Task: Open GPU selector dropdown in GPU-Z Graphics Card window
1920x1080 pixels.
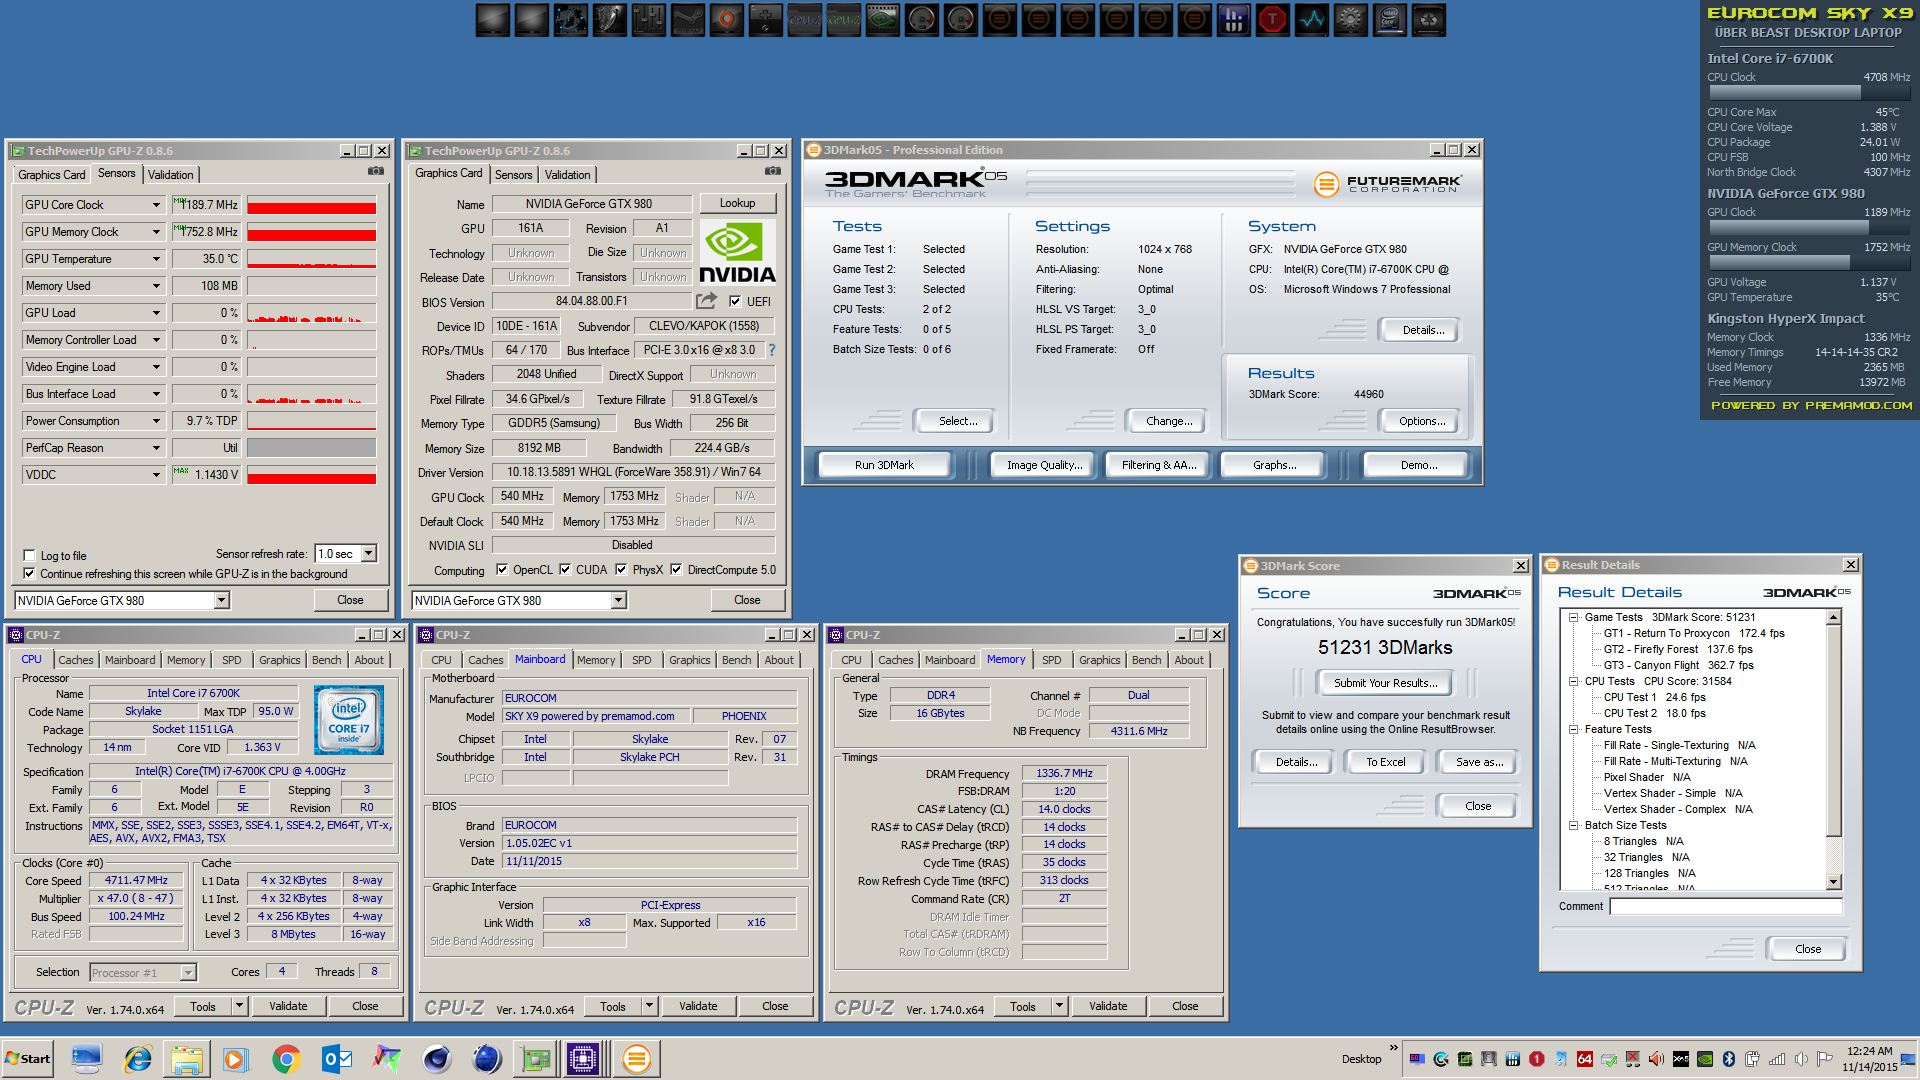Action: pyautogui.click(x=618, y=600)
